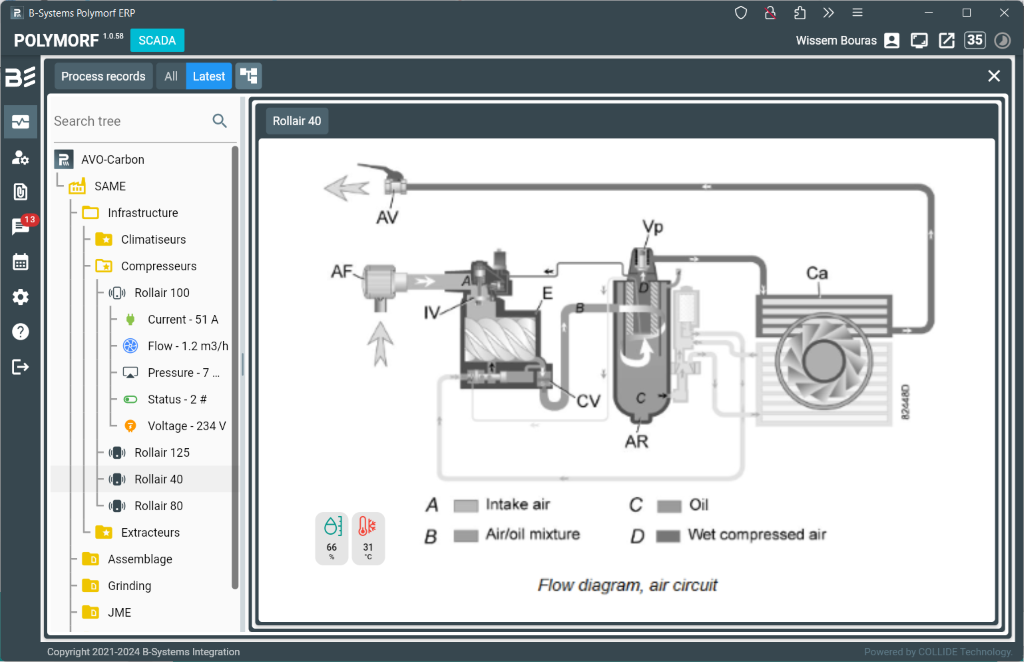The image size is (1024, 662).
Task: Click the display screen icon in header
Action: click(920, 40)
